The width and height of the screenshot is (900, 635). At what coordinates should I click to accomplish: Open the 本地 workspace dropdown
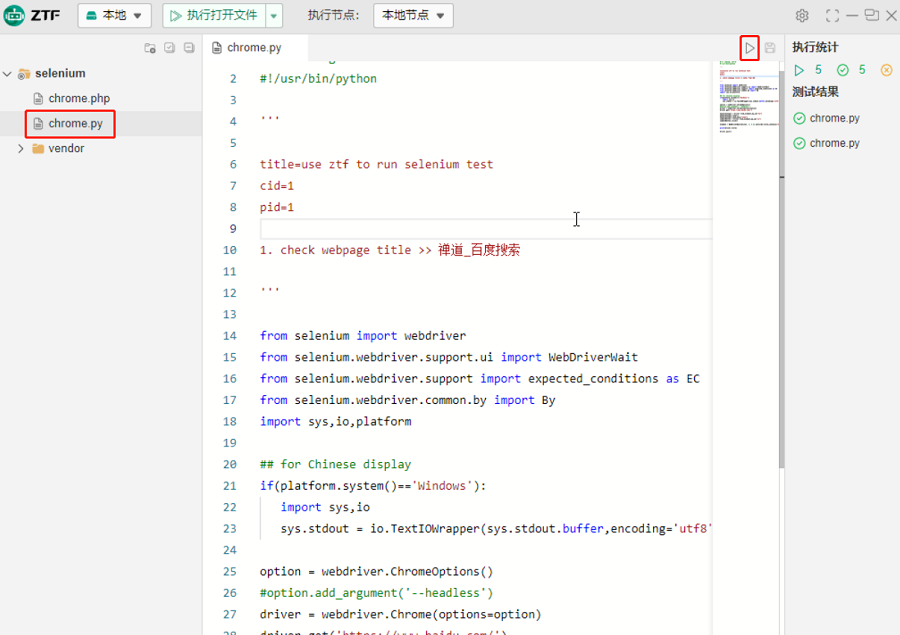coord(115,16)
